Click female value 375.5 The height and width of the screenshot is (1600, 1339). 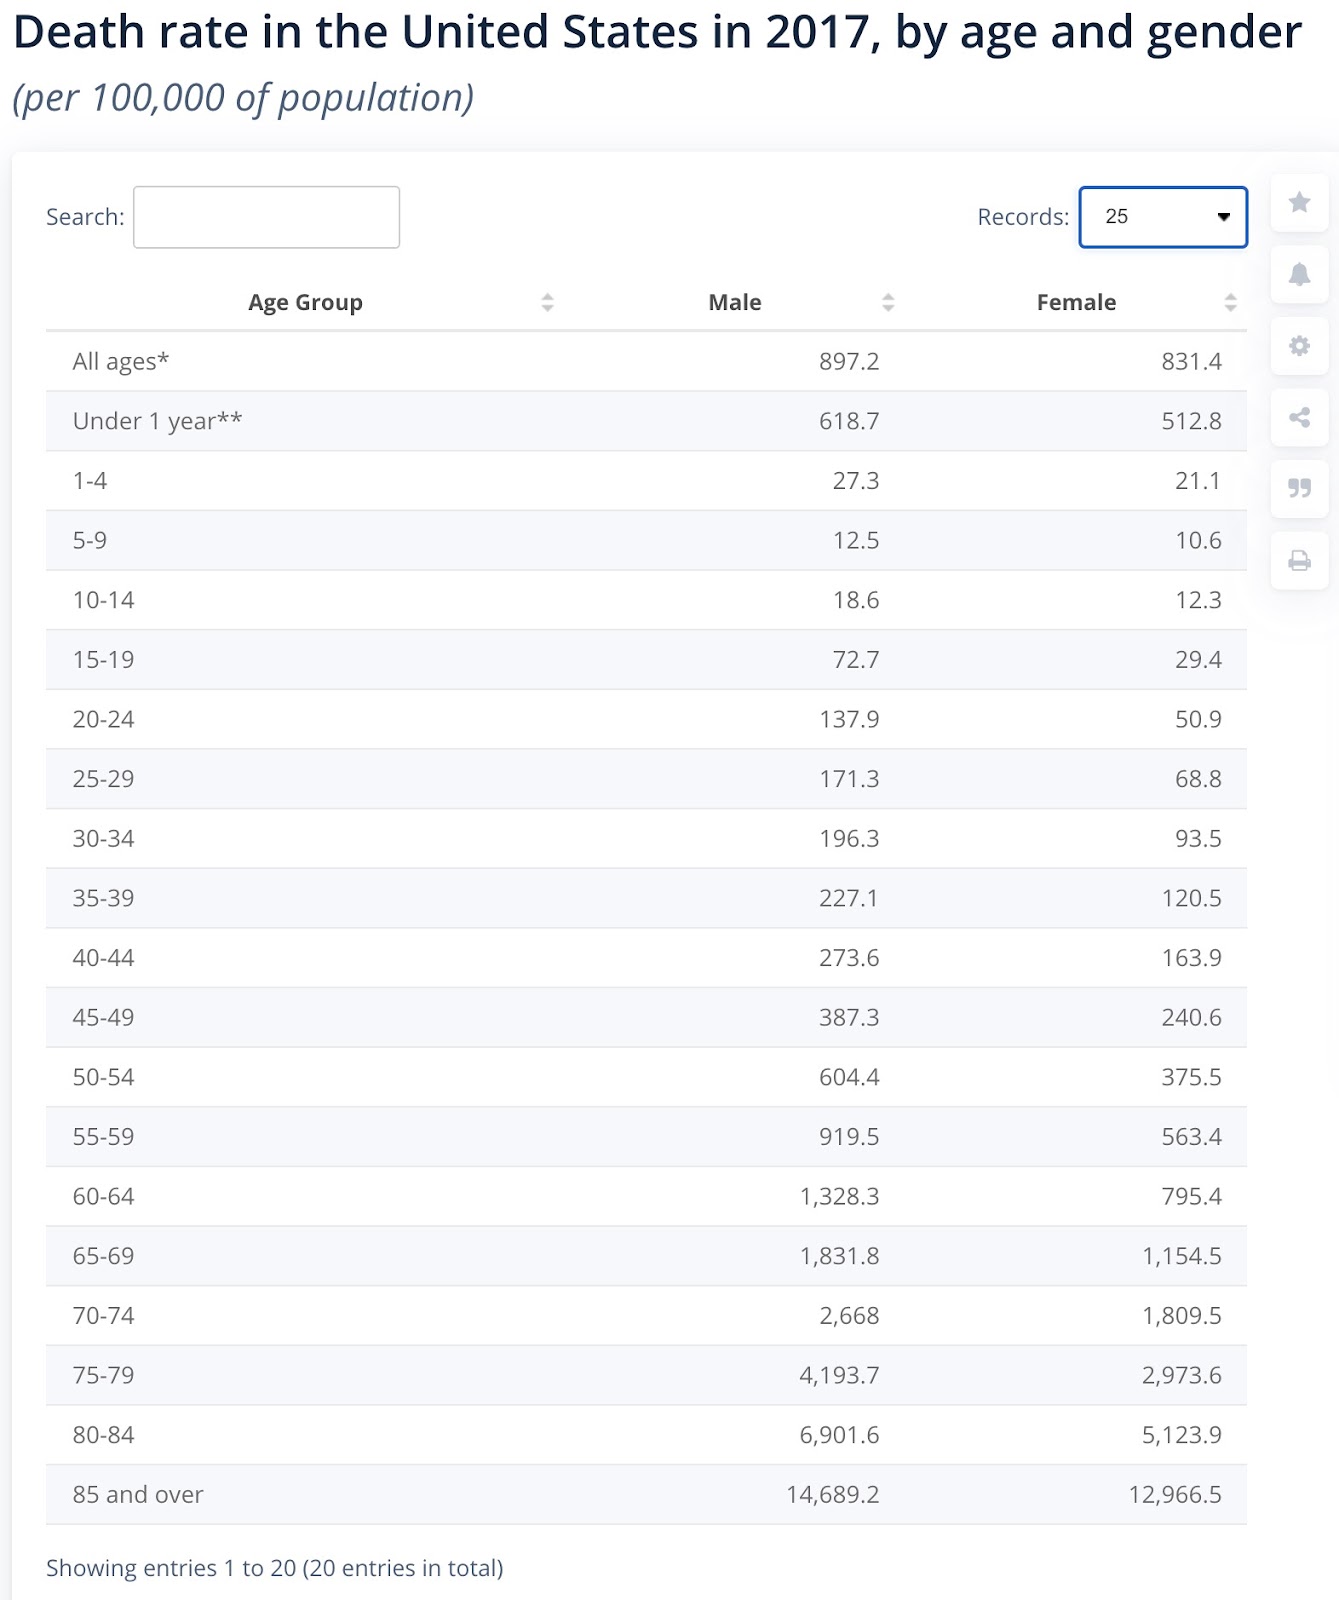(x=1191, y=1077)
